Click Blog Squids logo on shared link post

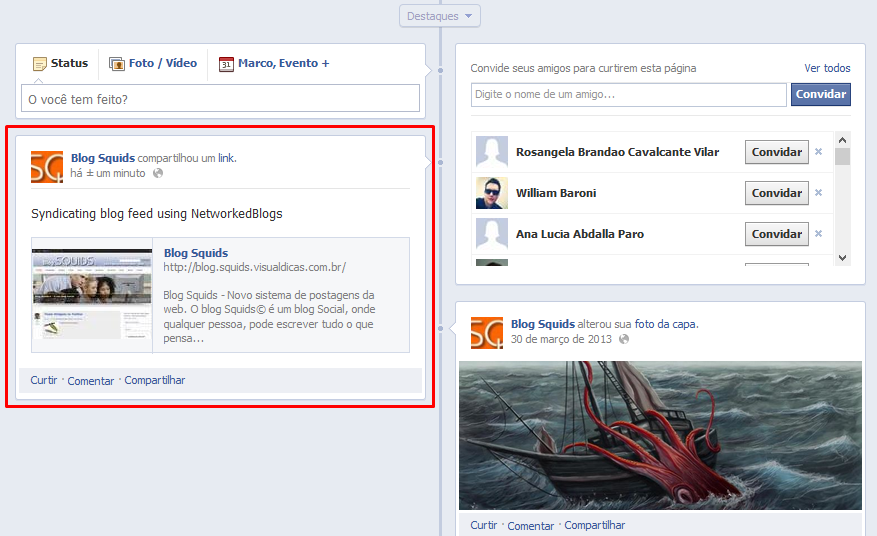click(47, 167)
